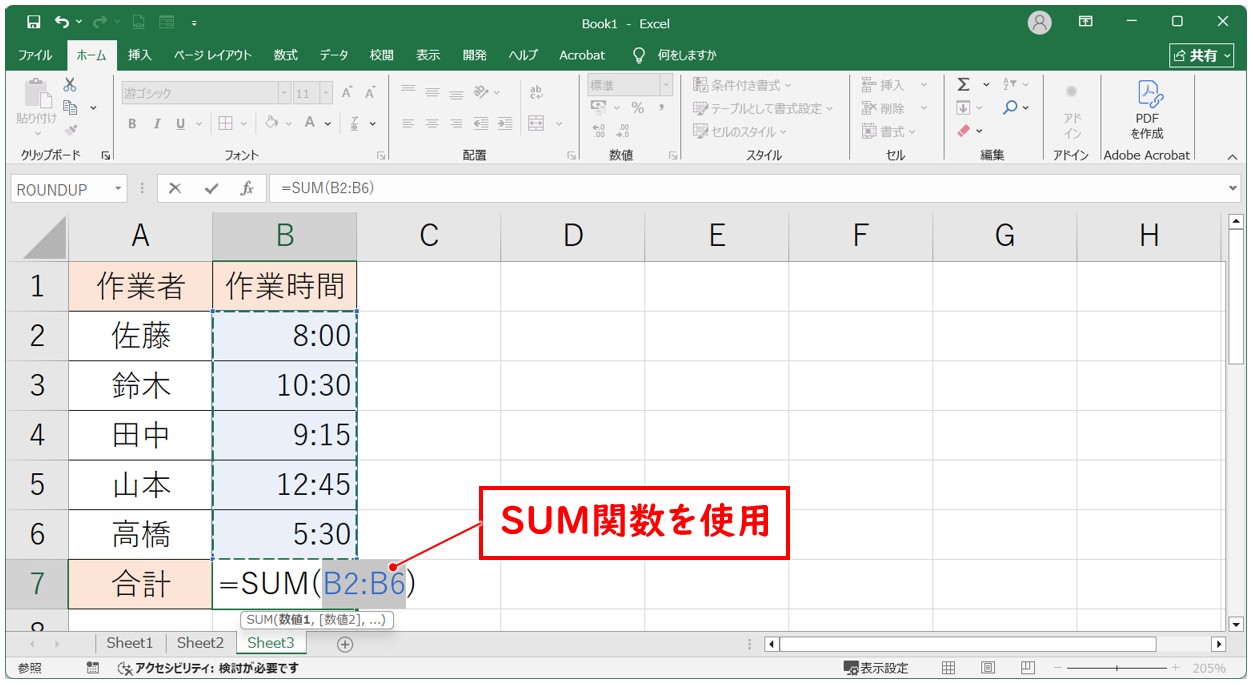The height and width of the screenshot is (685, 1253).
Task: Collapse the ribbon with the caret
Action: click(x=1232, y=156)
